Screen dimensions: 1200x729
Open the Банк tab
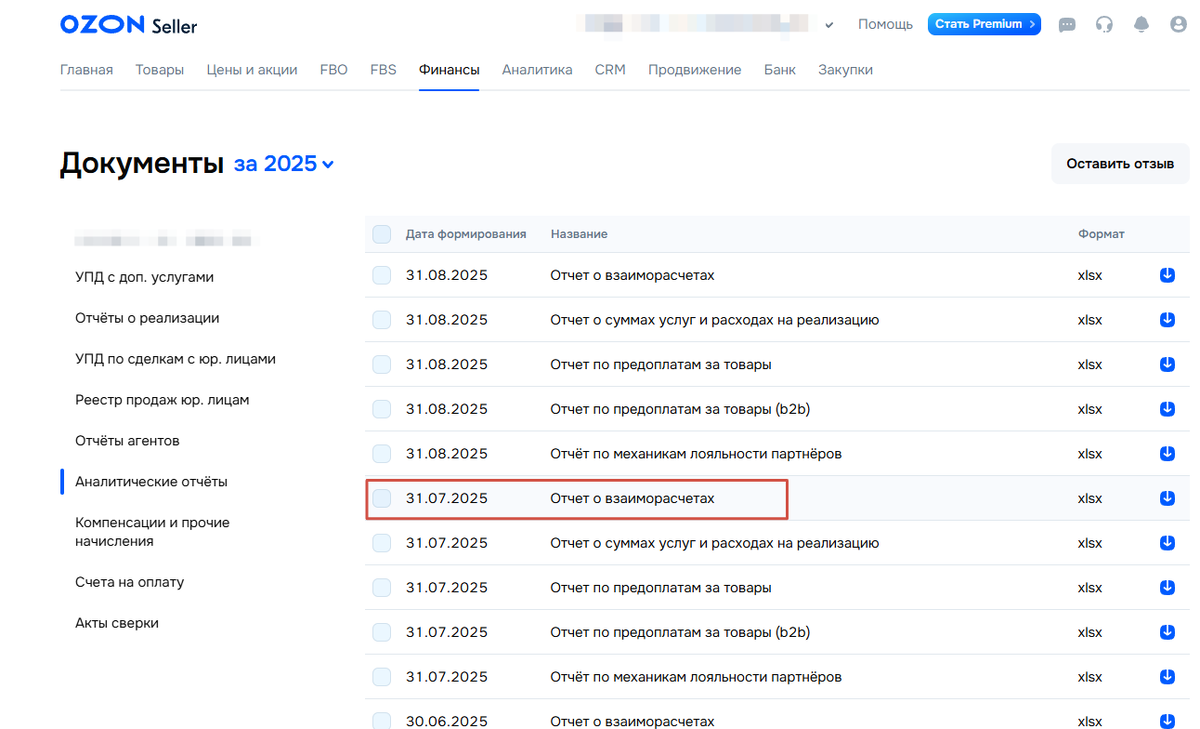pyautogui.click(x=780, y=69)
